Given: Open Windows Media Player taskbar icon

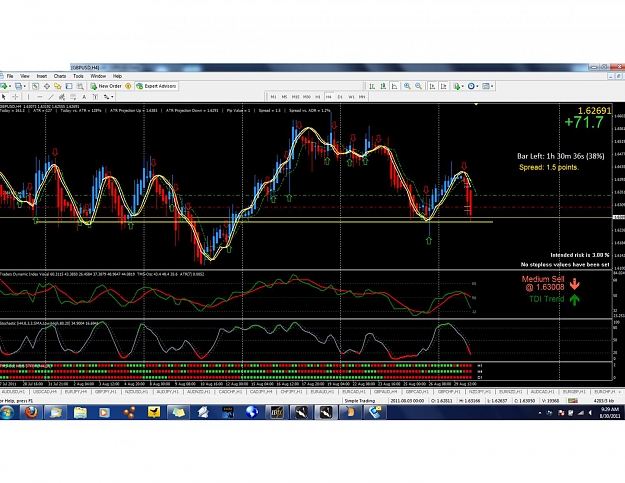Looking at the screenshot, I should pos(104,412).
